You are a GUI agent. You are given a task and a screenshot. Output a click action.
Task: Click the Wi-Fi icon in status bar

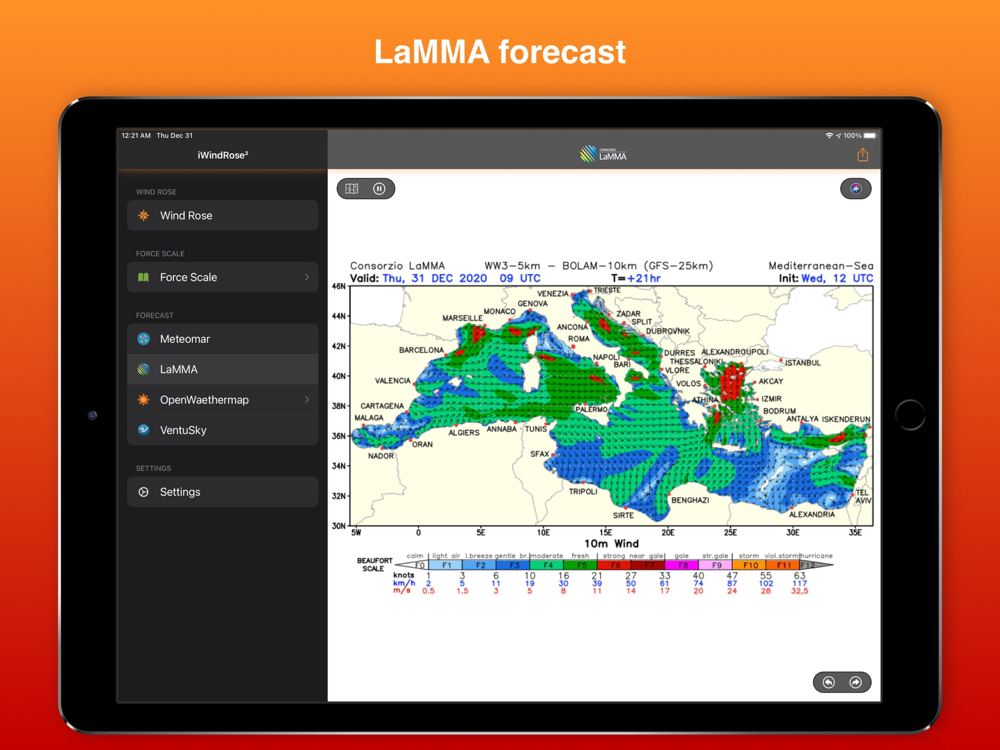coord(829,135)
